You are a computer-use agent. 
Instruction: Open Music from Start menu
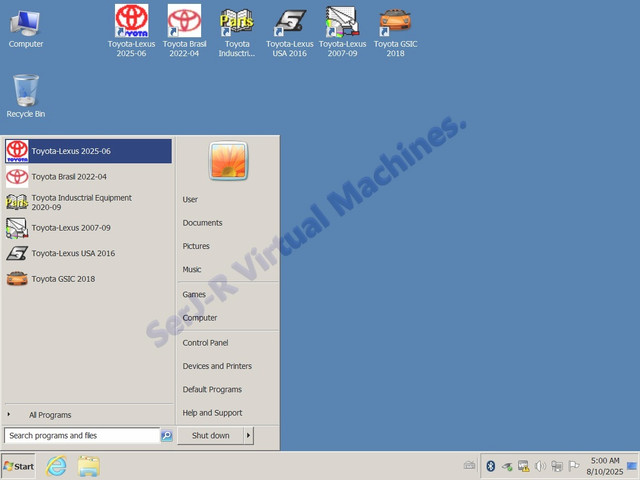click(192, 269)
